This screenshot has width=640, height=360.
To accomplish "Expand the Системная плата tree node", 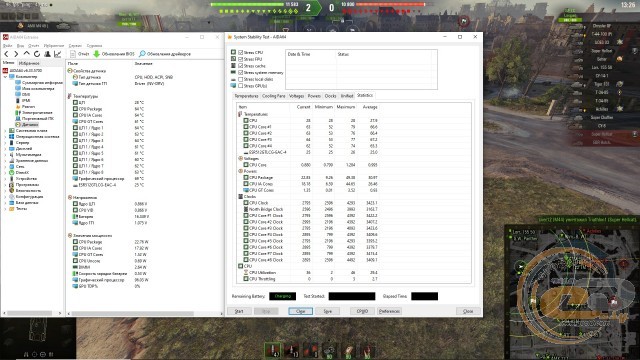I will (5, 131).
